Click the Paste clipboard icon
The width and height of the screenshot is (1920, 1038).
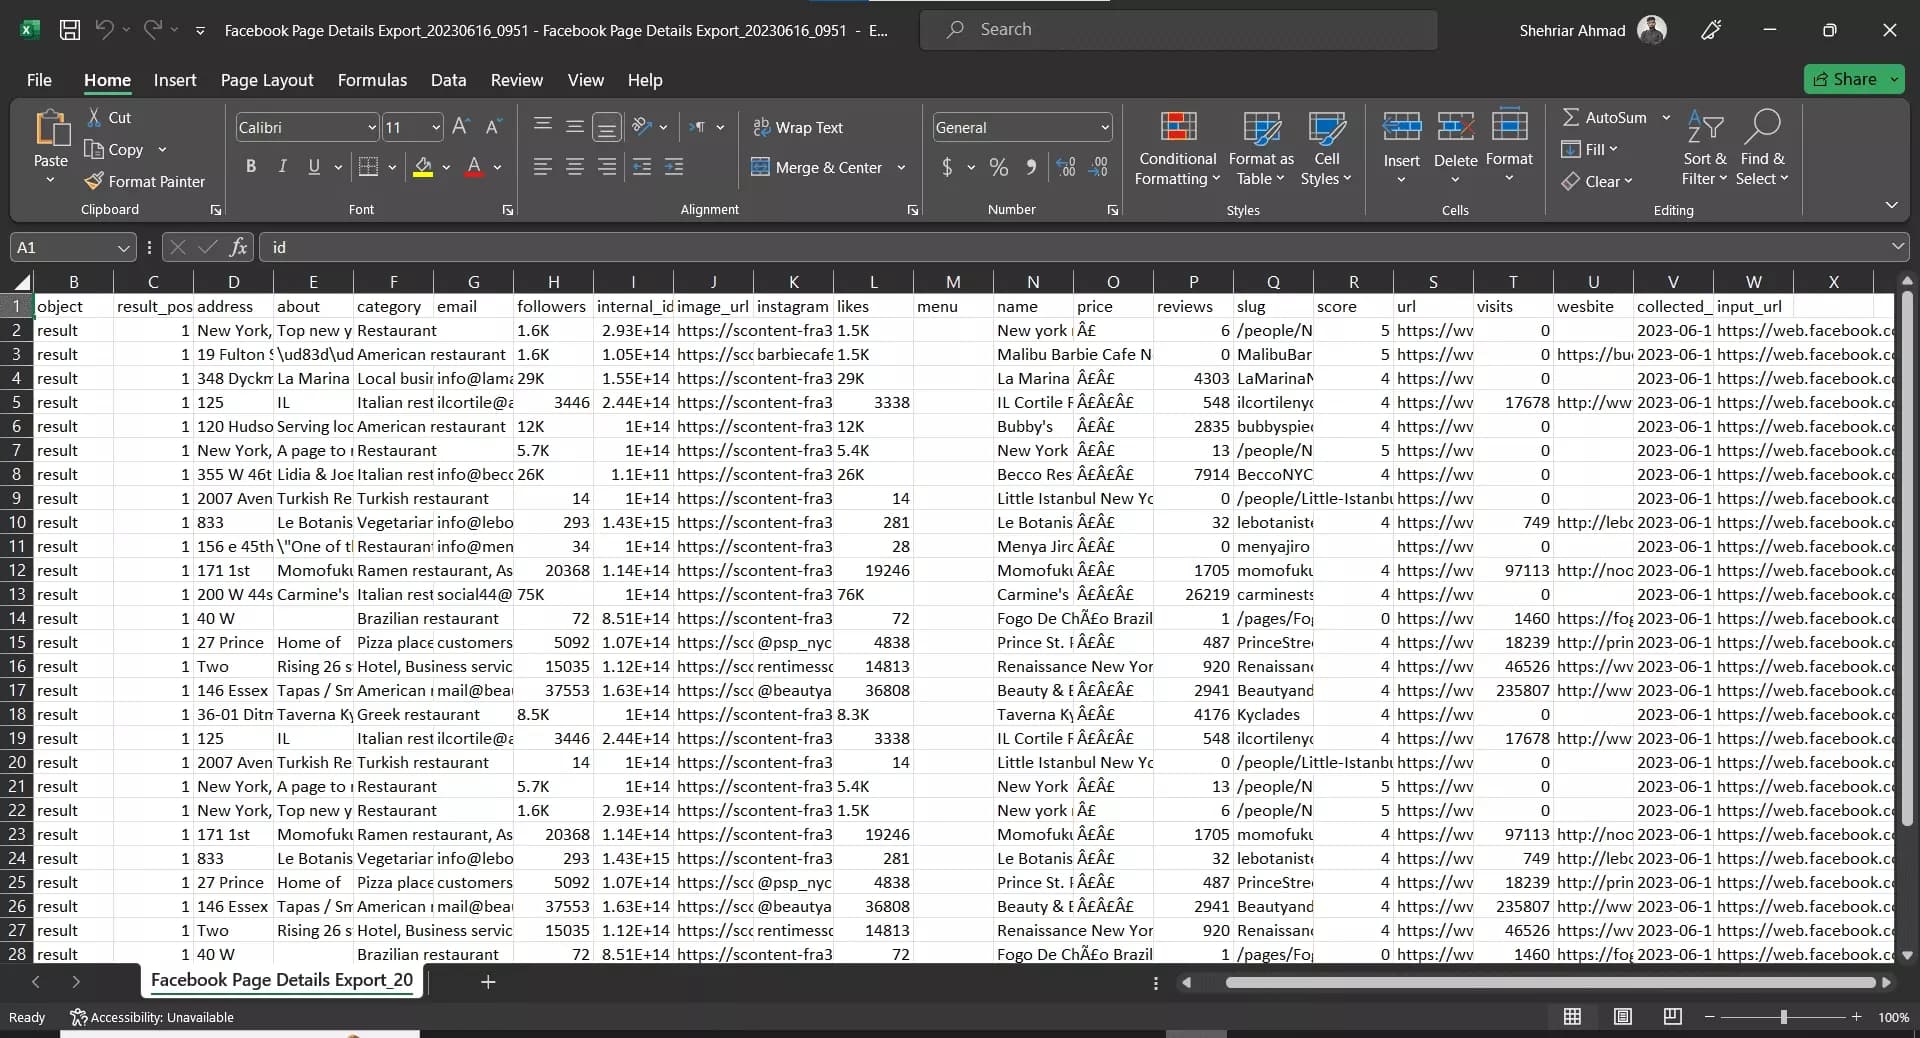coord(51,130)
